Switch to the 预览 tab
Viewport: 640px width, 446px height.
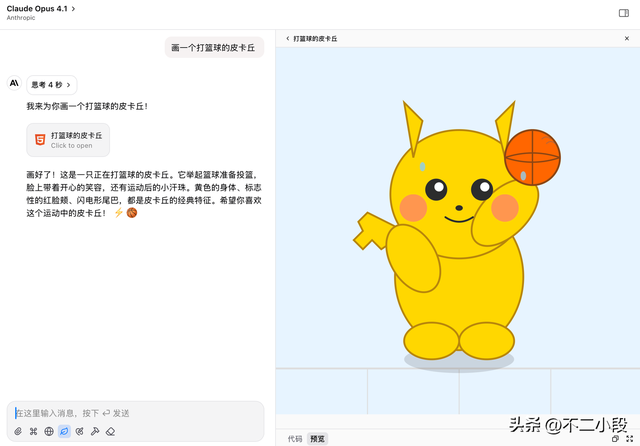click(x=317, y=439)
